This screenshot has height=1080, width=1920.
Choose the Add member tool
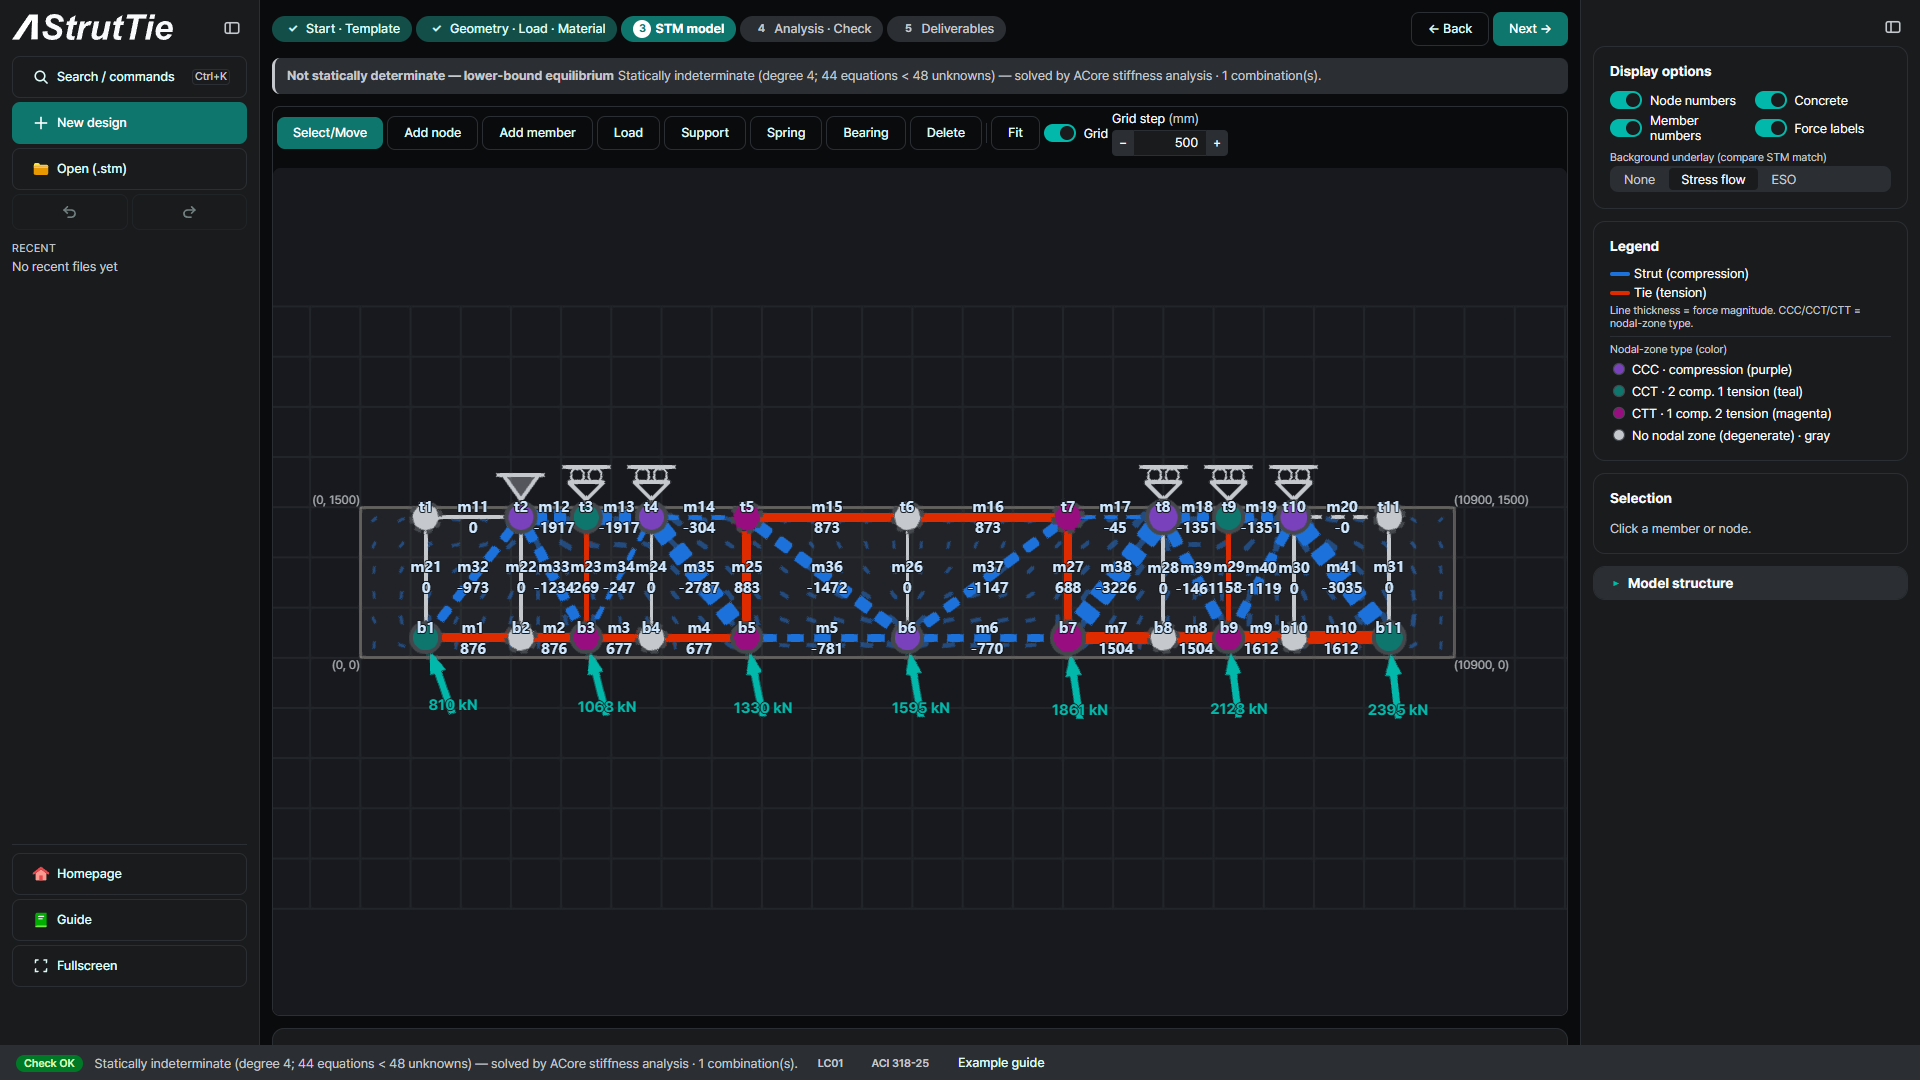coord(537,133)
